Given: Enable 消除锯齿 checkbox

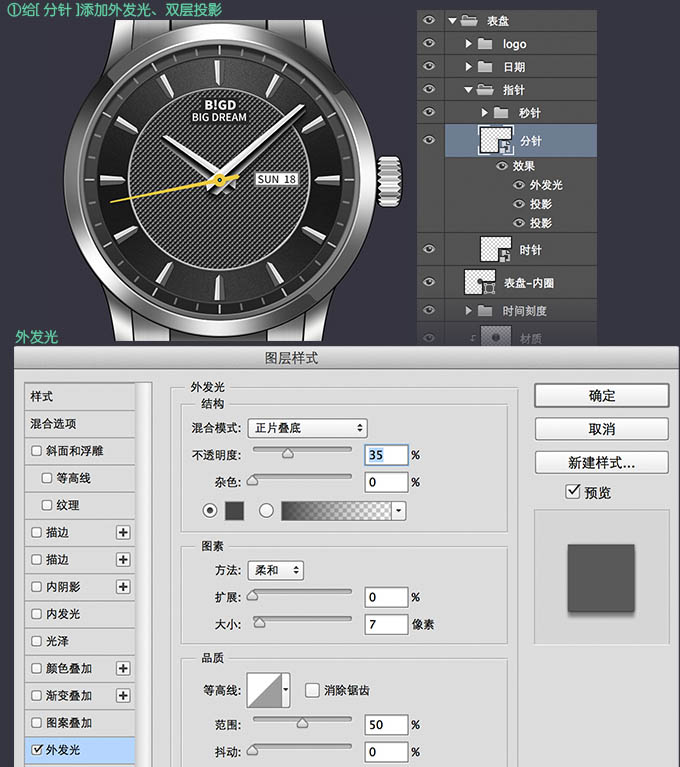Looking at the screenshot, I should [312, 690].
